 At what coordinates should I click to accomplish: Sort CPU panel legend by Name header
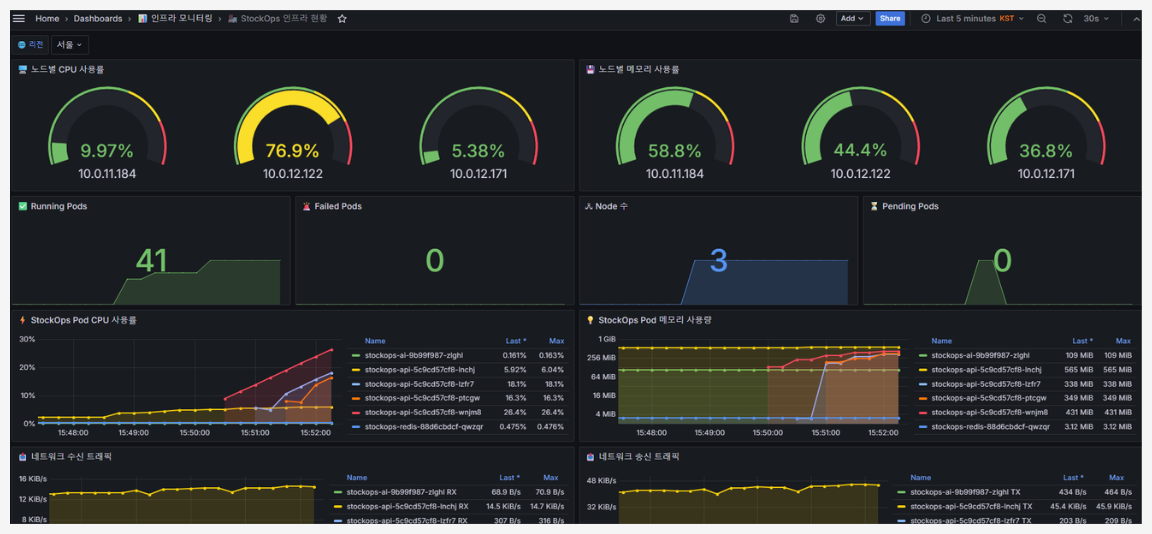coord(375,341)
